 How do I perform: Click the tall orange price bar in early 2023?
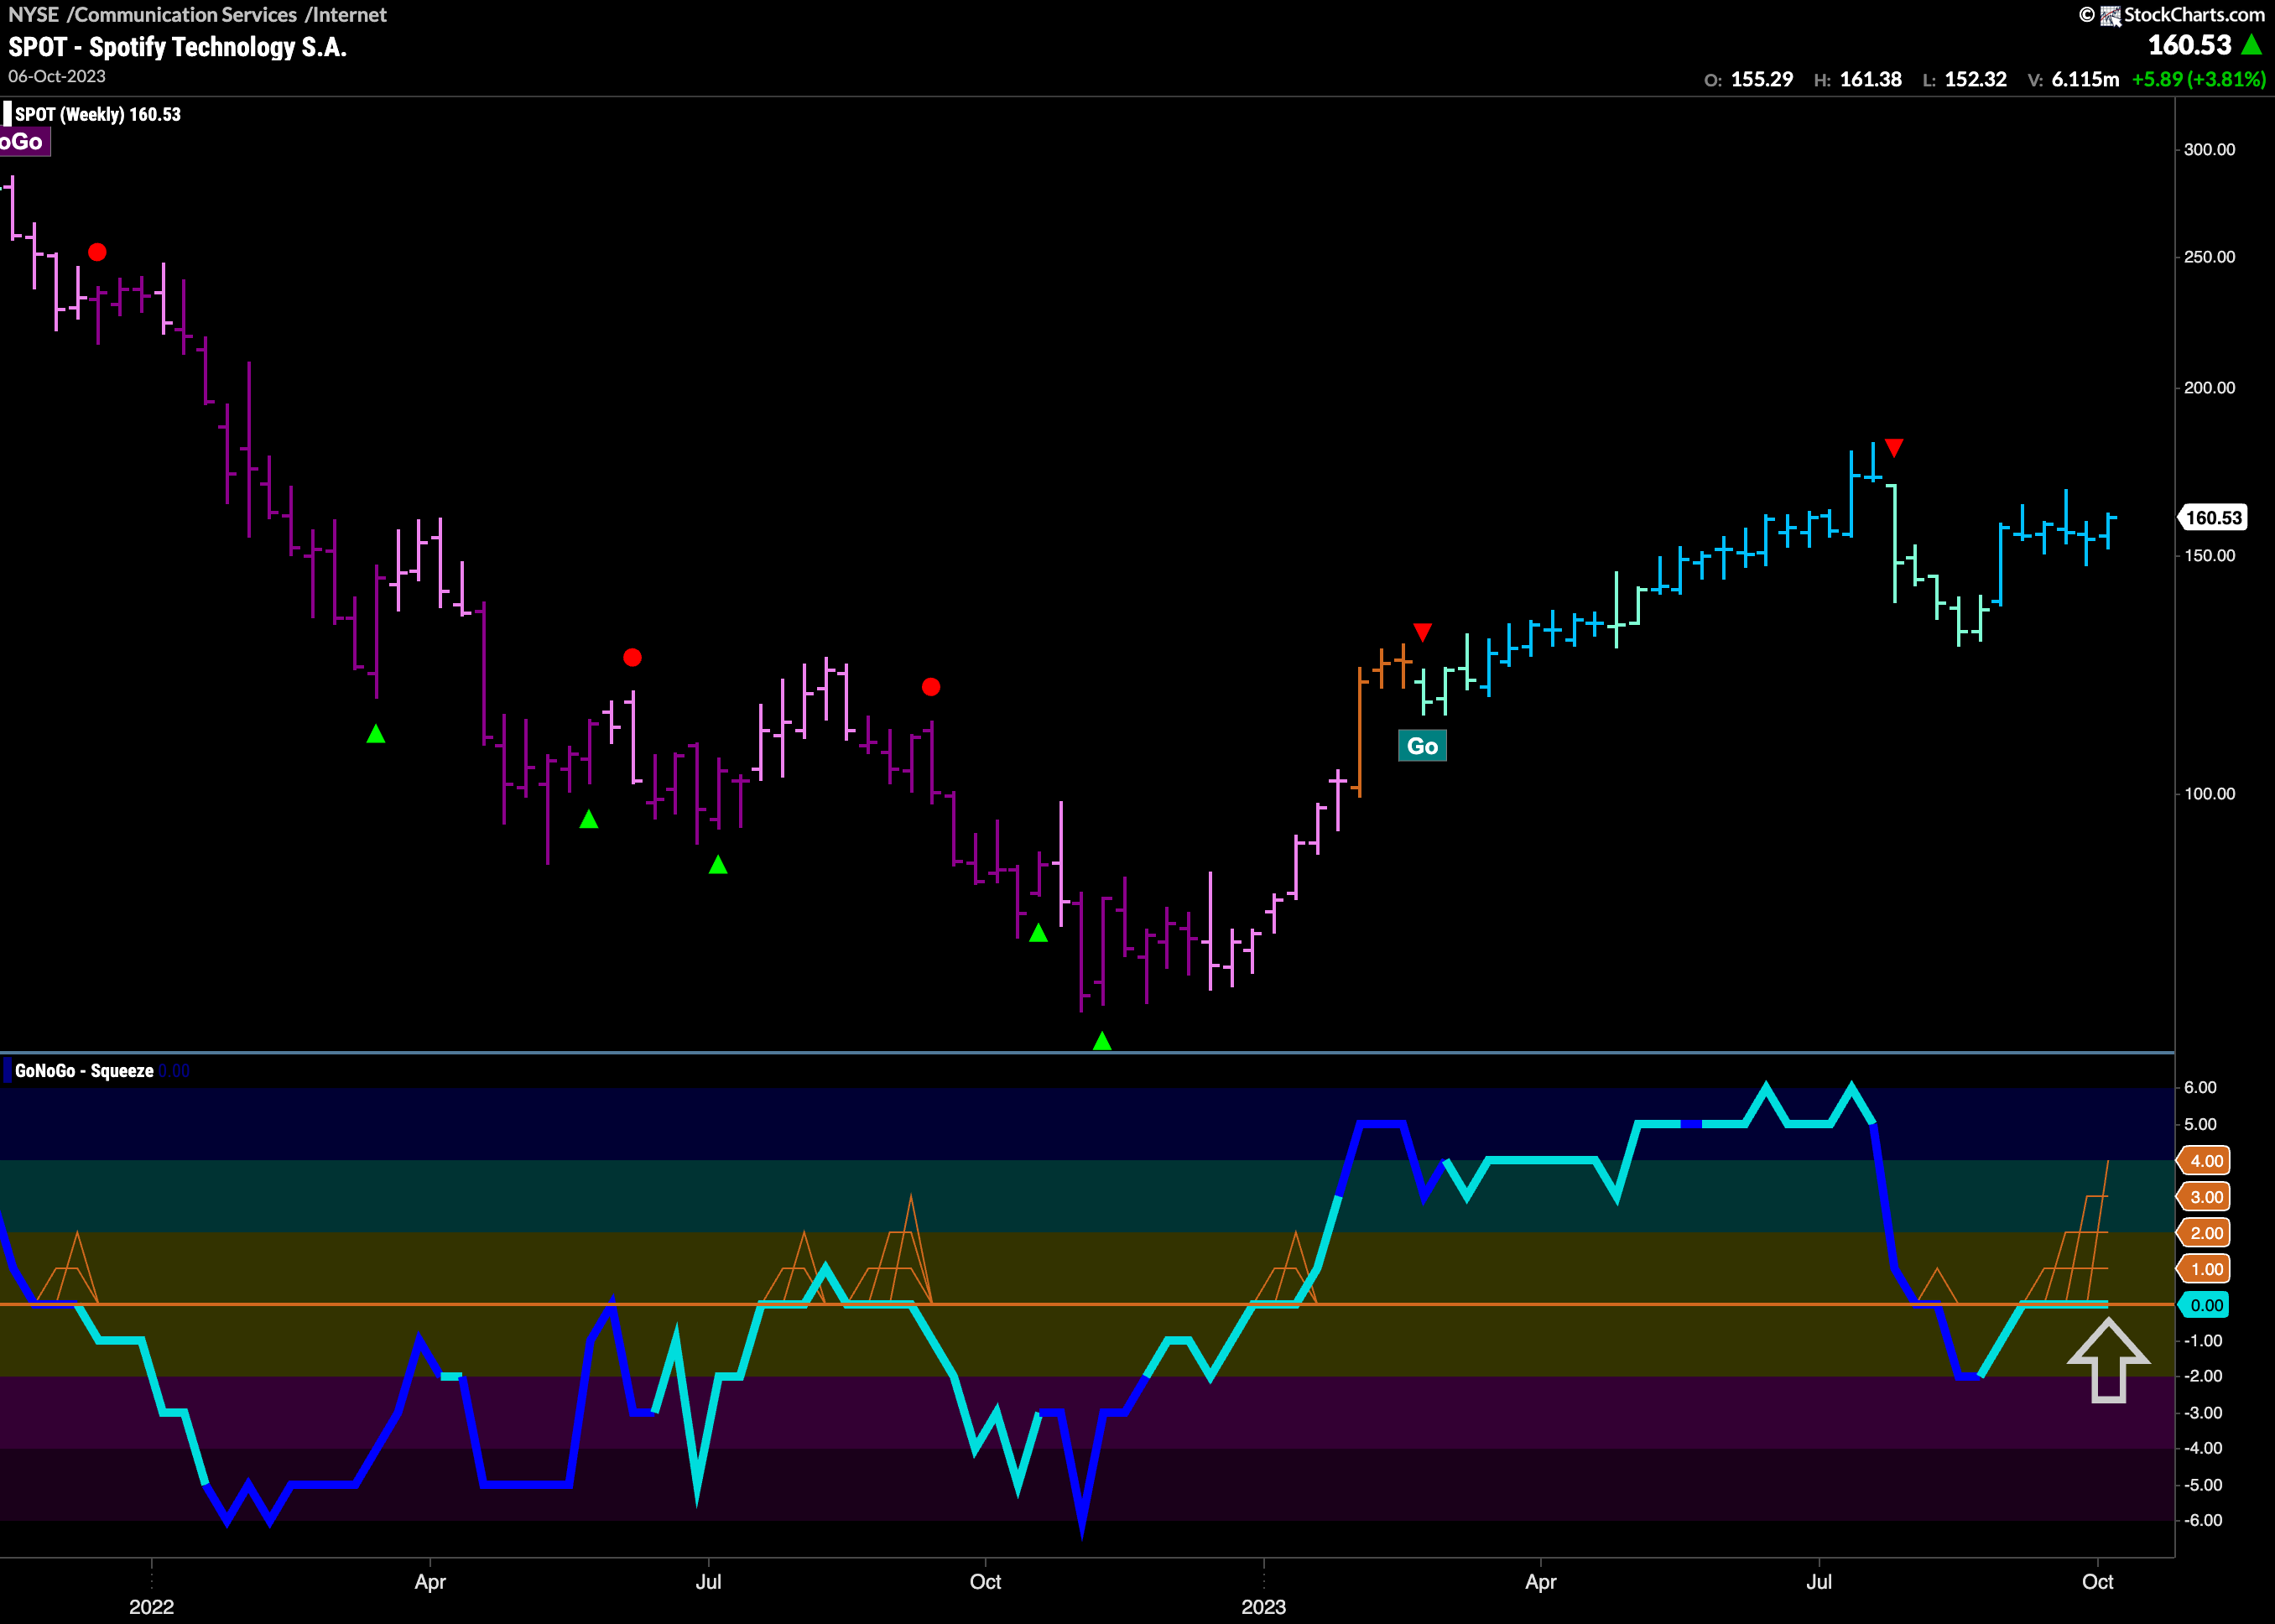[x=1359, y=731]
